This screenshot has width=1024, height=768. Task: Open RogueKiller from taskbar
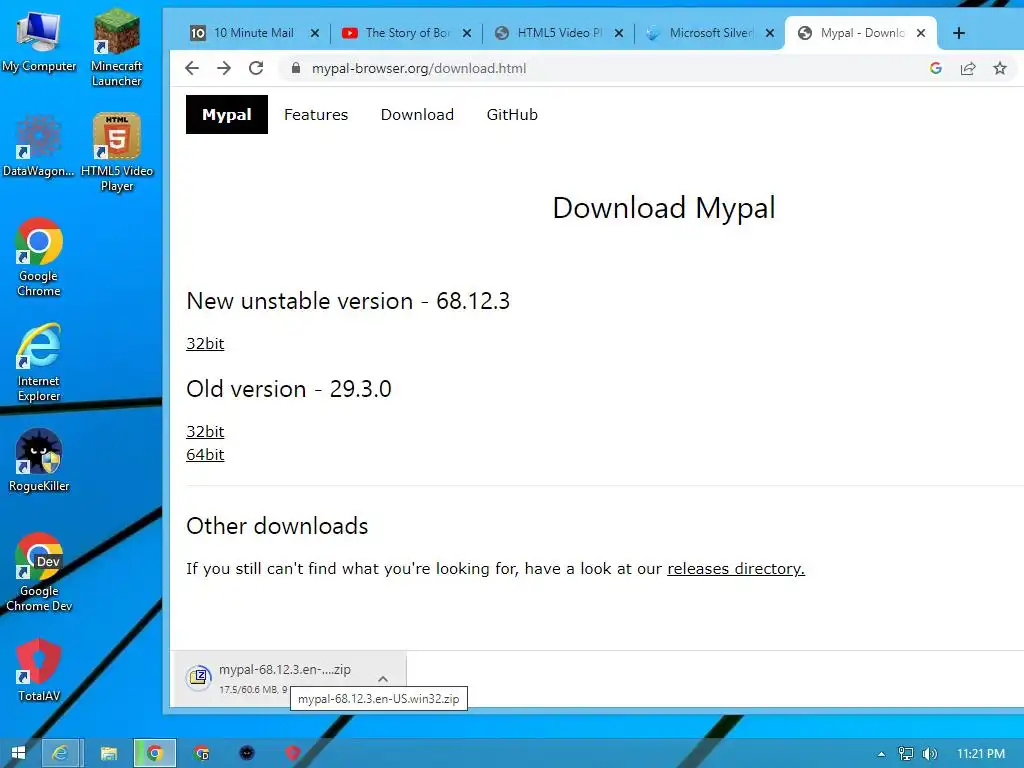[x=247, y=753]
